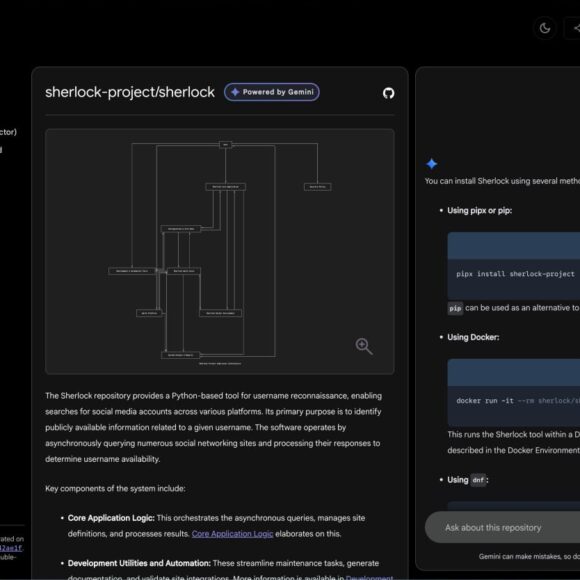Click the Development Utilities and Automation heading

[x=139, y=563]
